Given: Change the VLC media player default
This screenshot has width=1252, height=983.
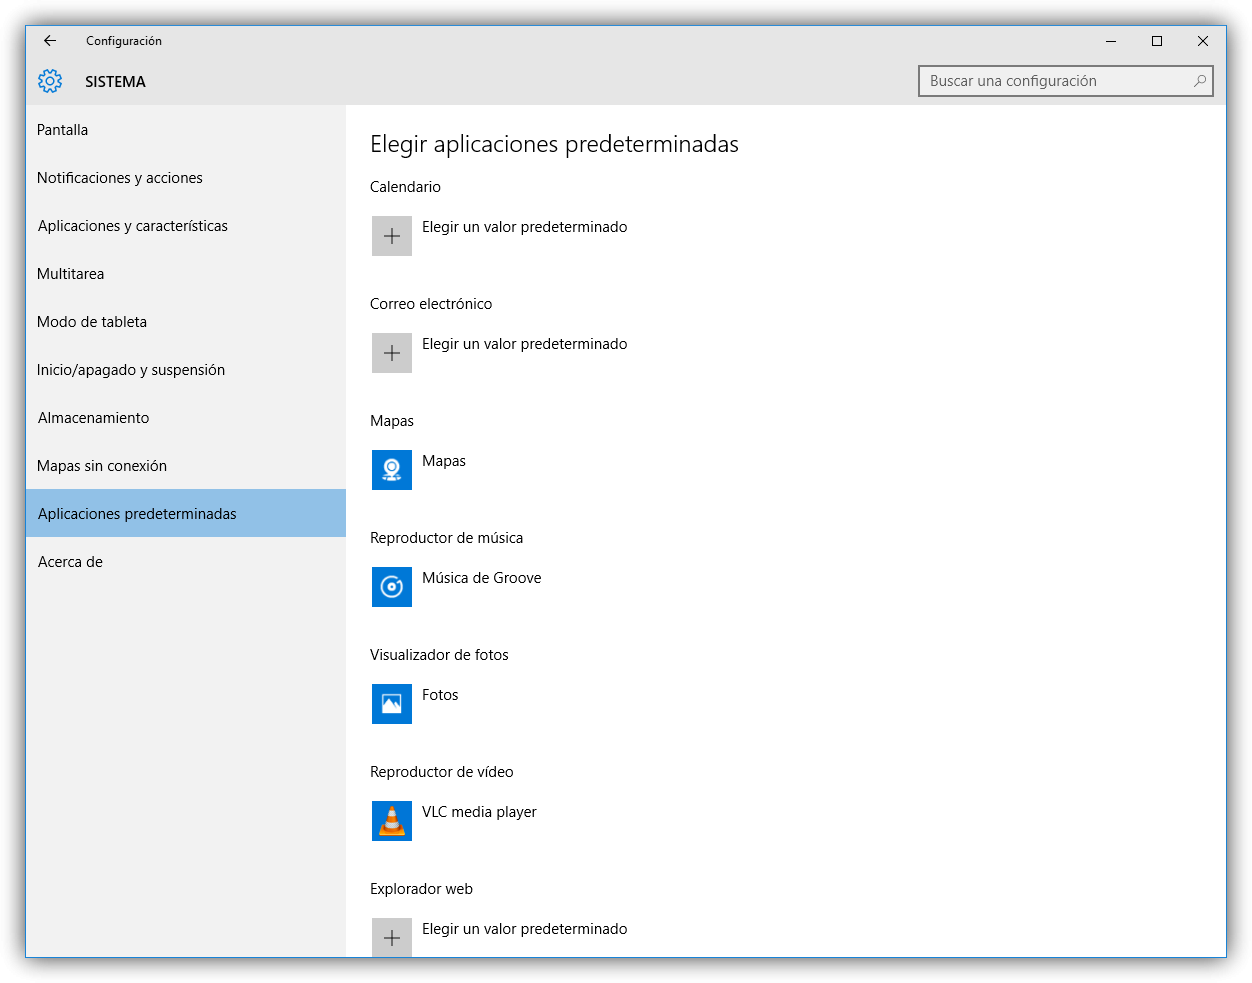Looking at the screenshot, I should point(479,812).
